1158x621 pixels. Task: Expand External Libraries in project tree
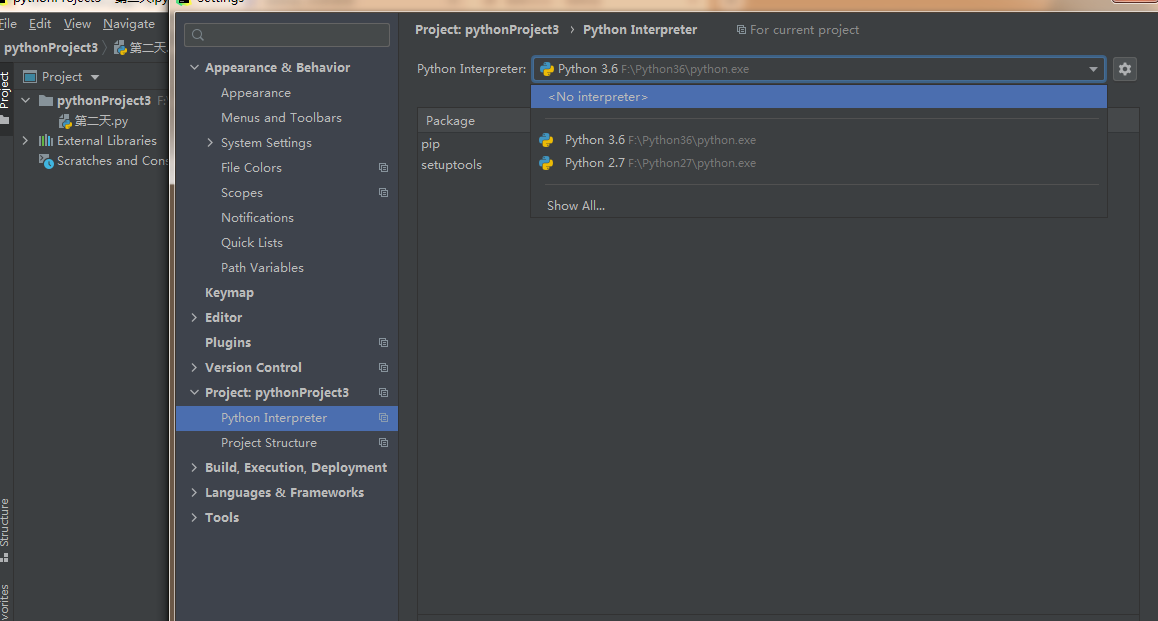point(25,140)
